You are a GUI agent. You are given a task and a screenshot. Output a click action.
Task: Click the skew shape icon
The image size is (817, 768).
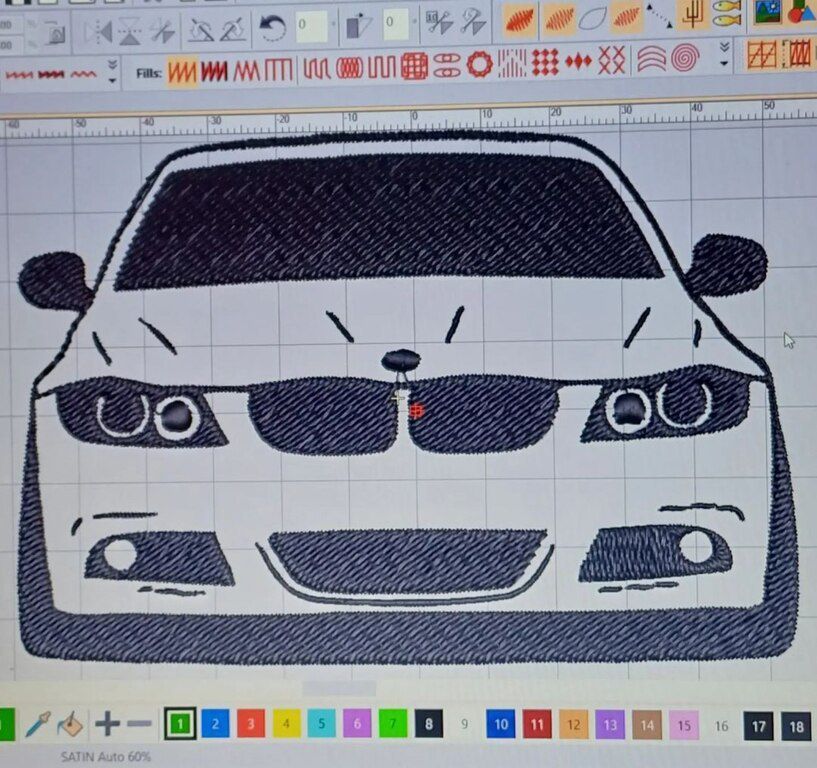[358, 24]
